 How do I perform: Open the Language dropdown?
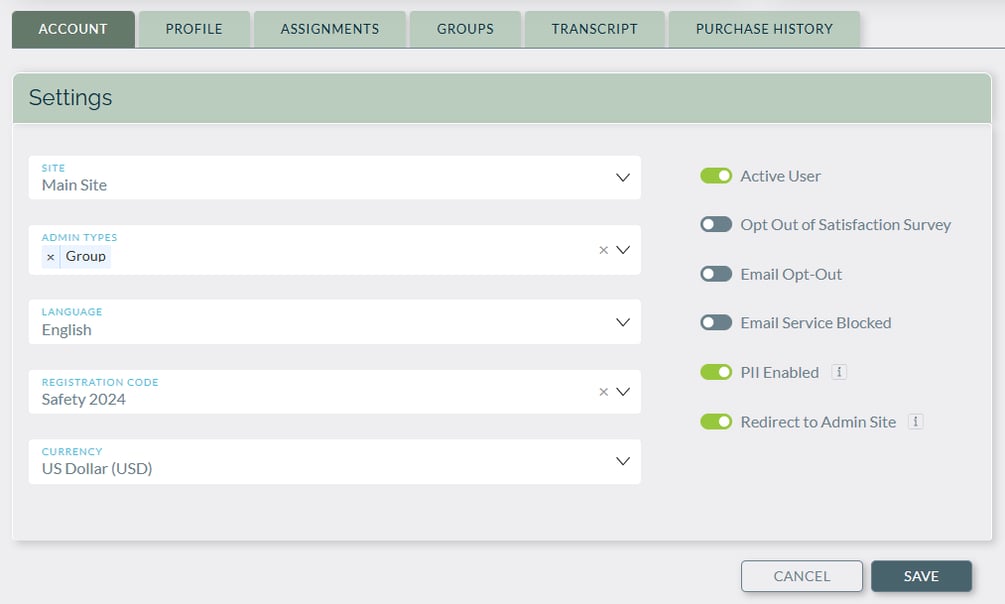(624, 321)
